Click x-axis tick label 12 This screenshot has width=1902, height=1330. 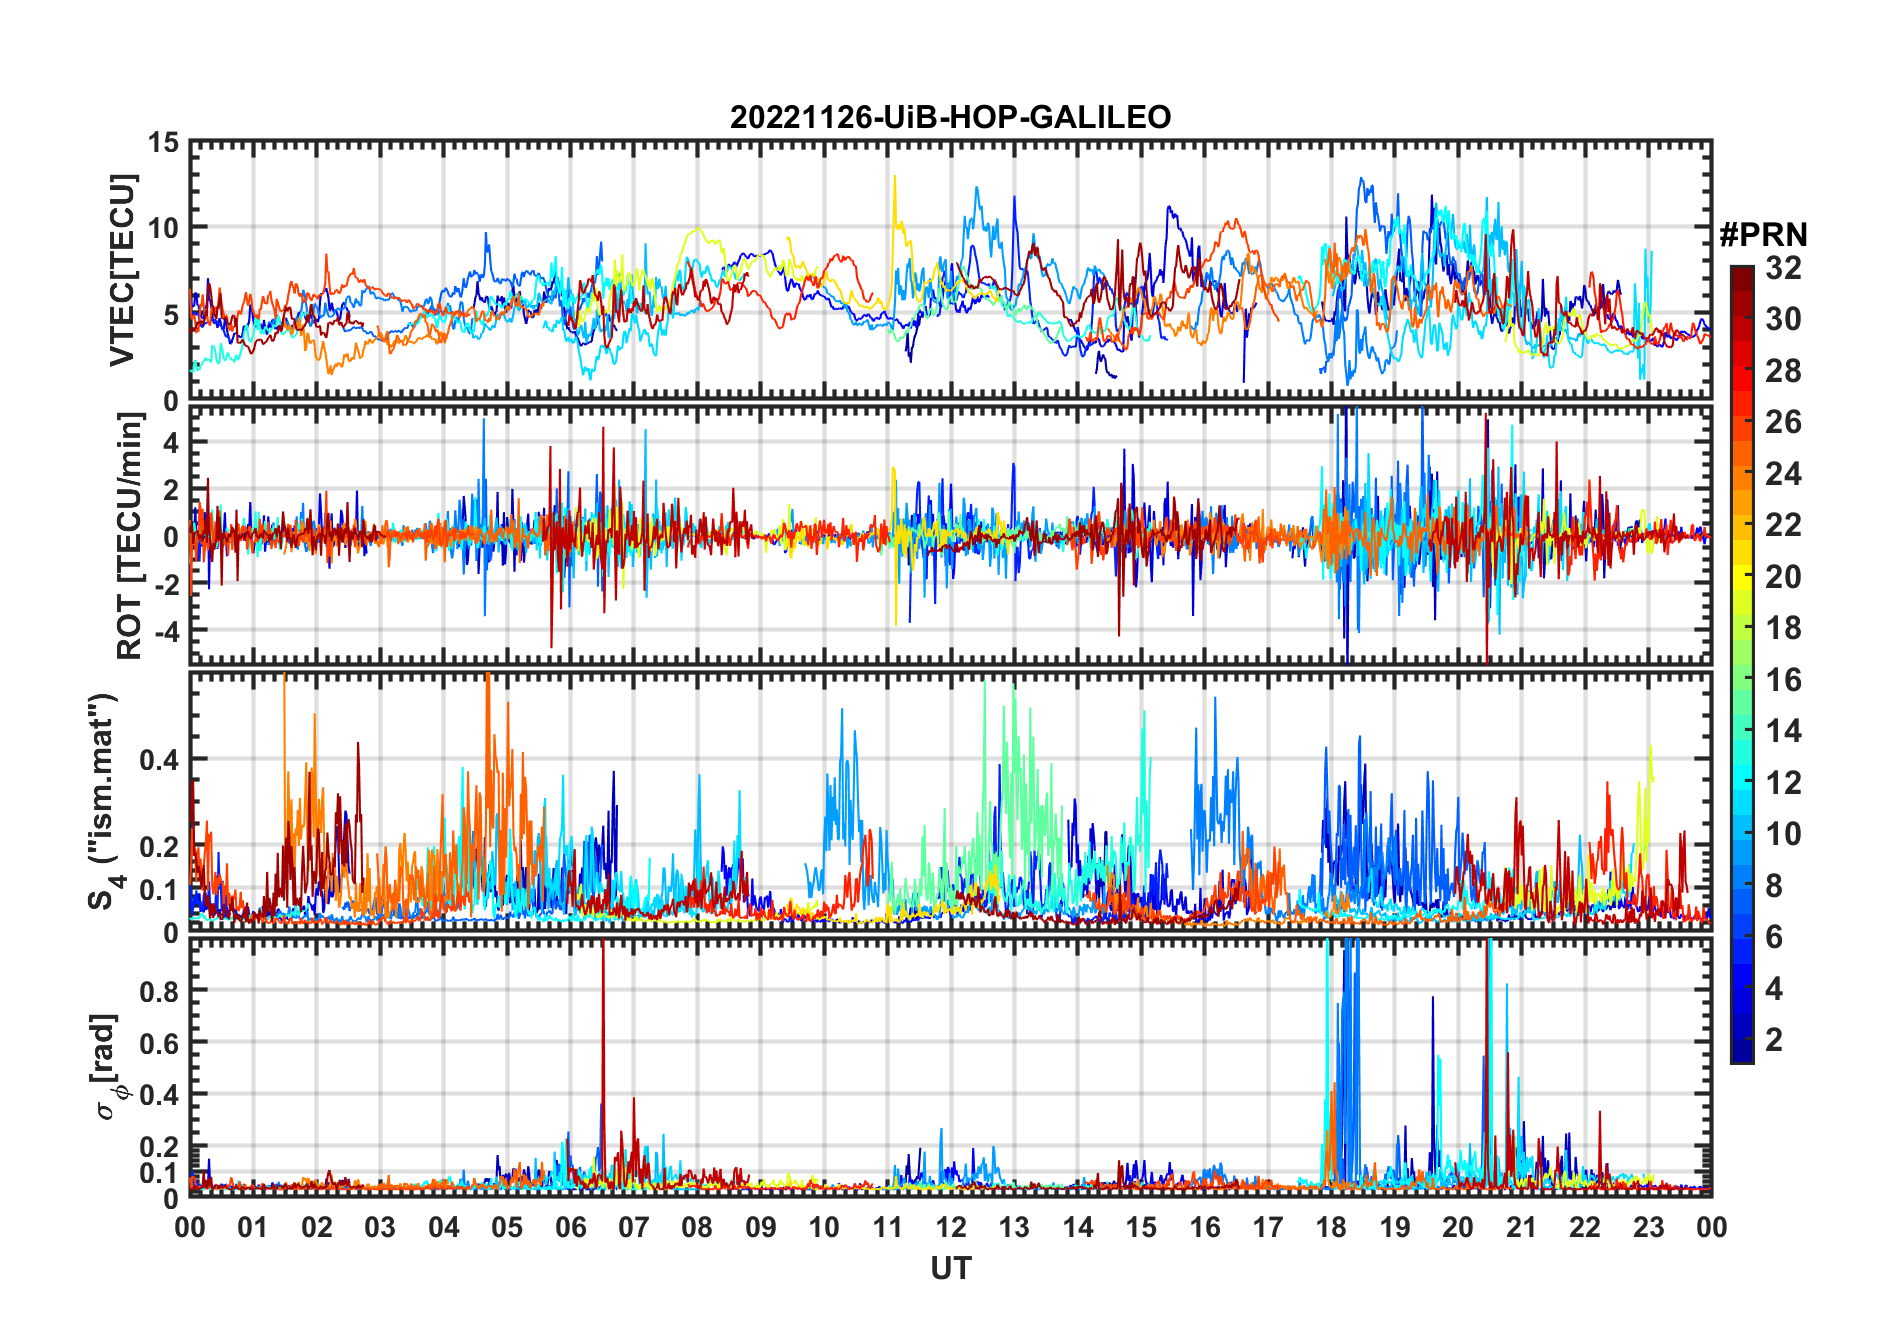click(951, 1227)
